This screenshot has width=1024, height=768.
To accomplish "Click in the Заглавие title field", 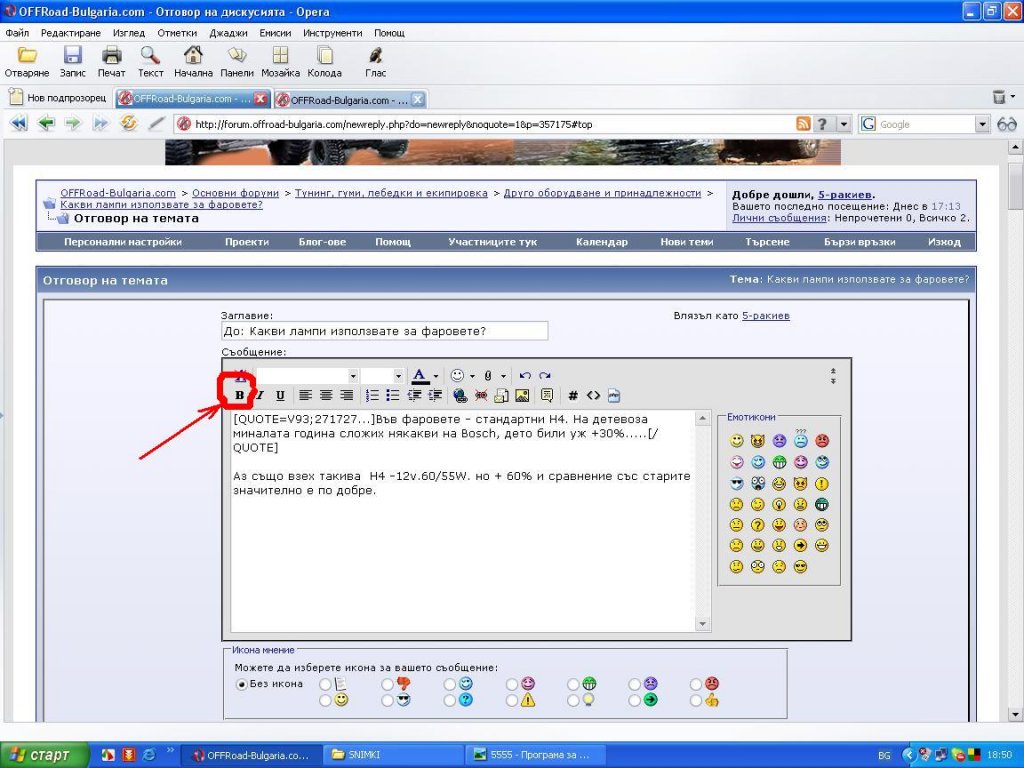I will click(385, 331).
